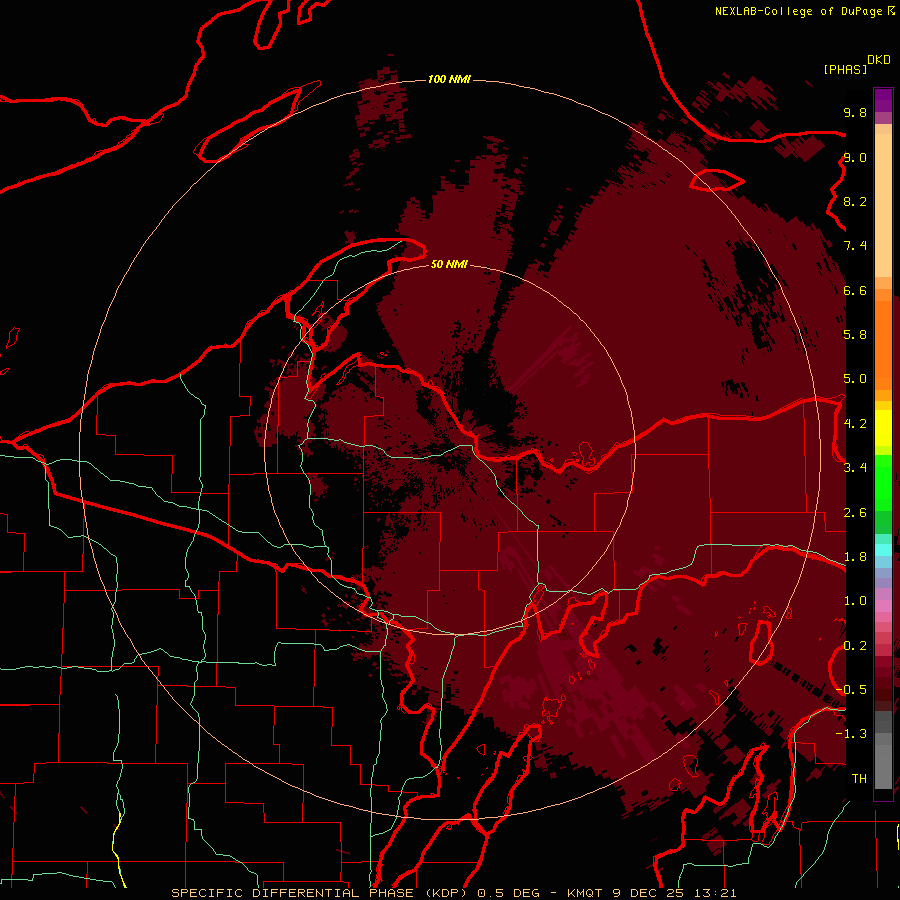The image size is (900, 900).
Task: Select the 1.0 value on the color scale
Action: (x=855, y=601)
